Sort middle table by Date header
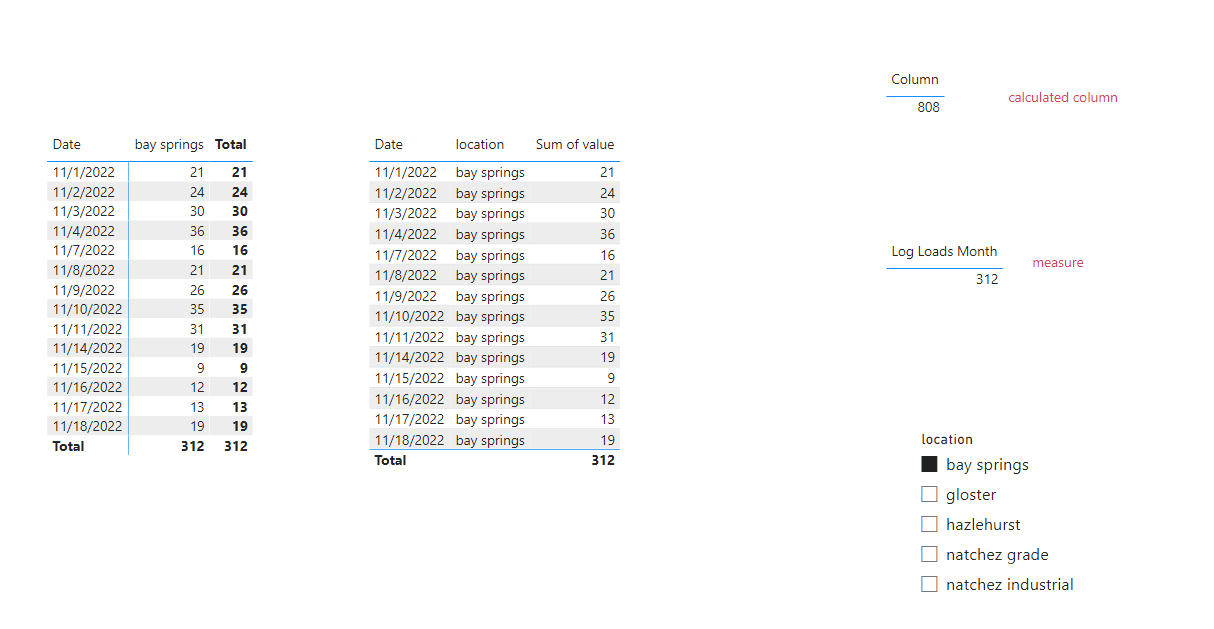 click(x=389, y=144)
